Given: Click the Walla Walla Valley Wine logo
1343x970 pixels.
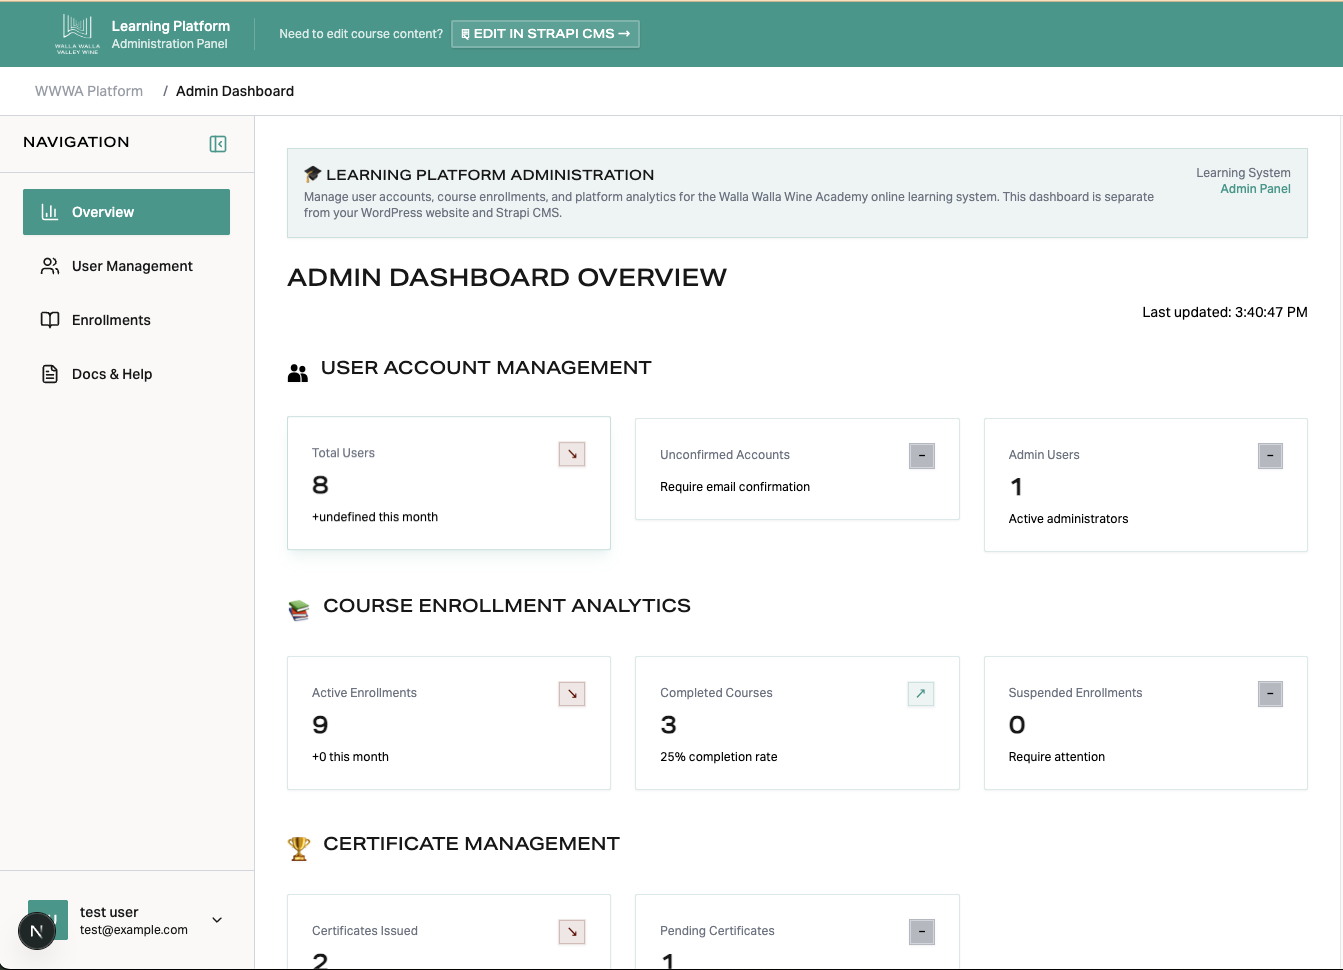Looking at the screenshot, I should click(77, 34).
